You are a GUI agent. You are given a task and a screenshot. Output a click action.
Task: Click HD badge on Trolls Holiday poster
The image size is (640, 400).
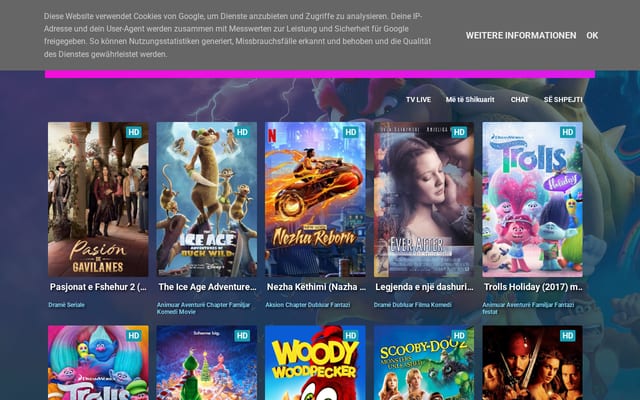coord(568,132)
